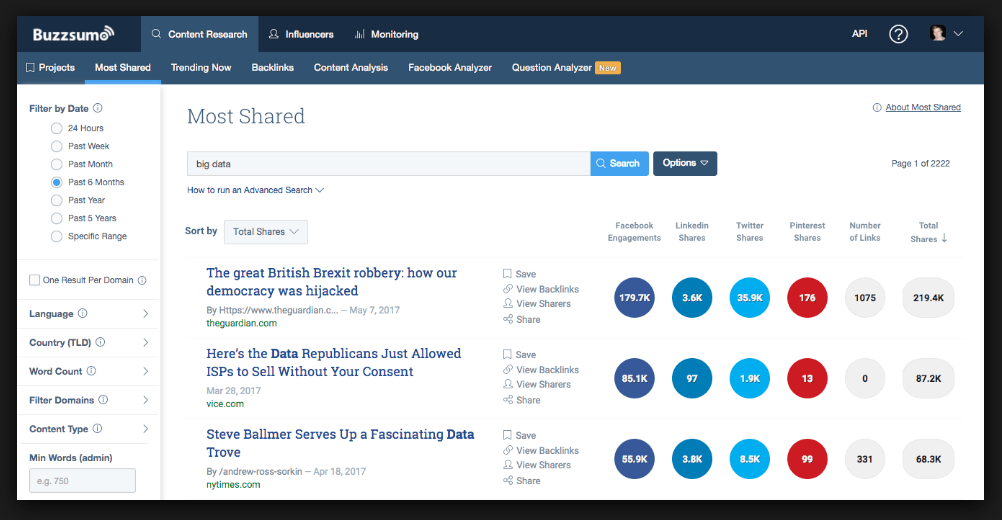1002x520 pixels.
Task: Enable One Result Per Domain checkbox
Action: coord(35,280)
